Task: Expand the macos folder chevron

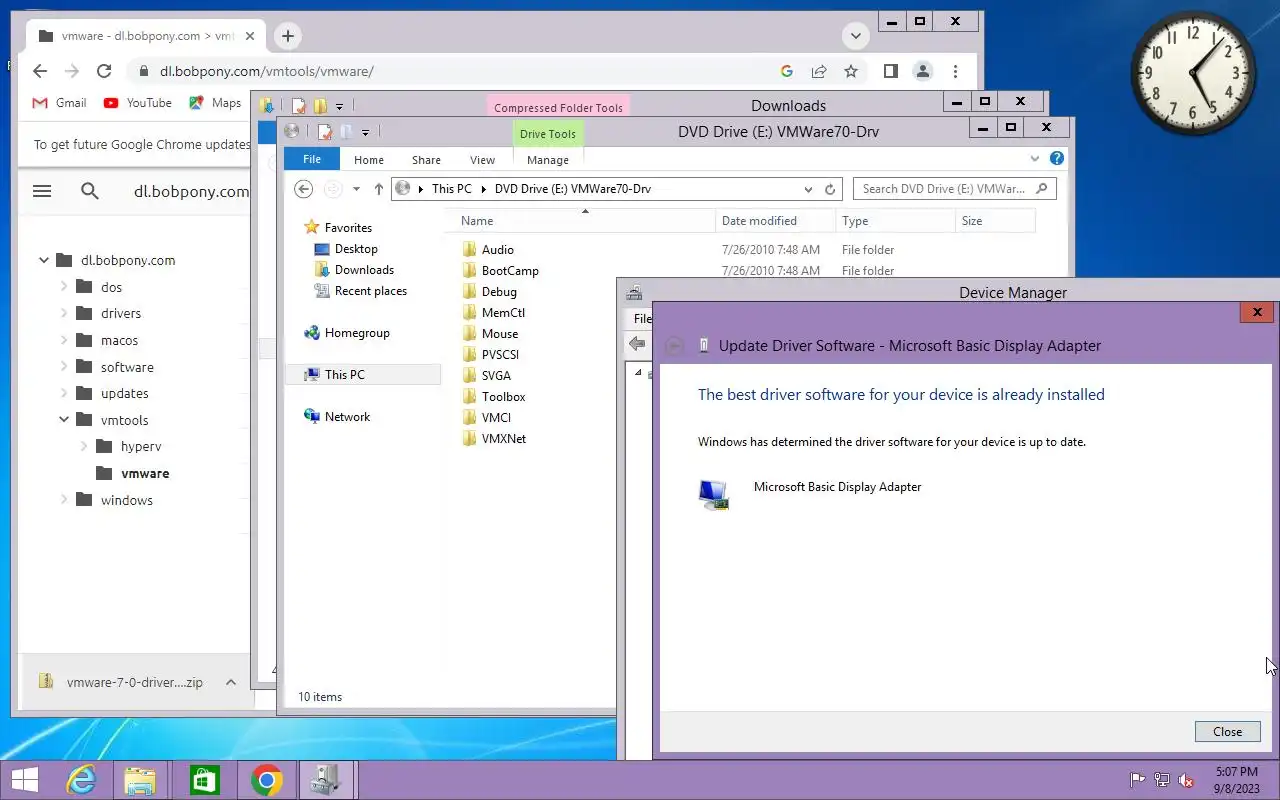Action: (x=64, y=340)
